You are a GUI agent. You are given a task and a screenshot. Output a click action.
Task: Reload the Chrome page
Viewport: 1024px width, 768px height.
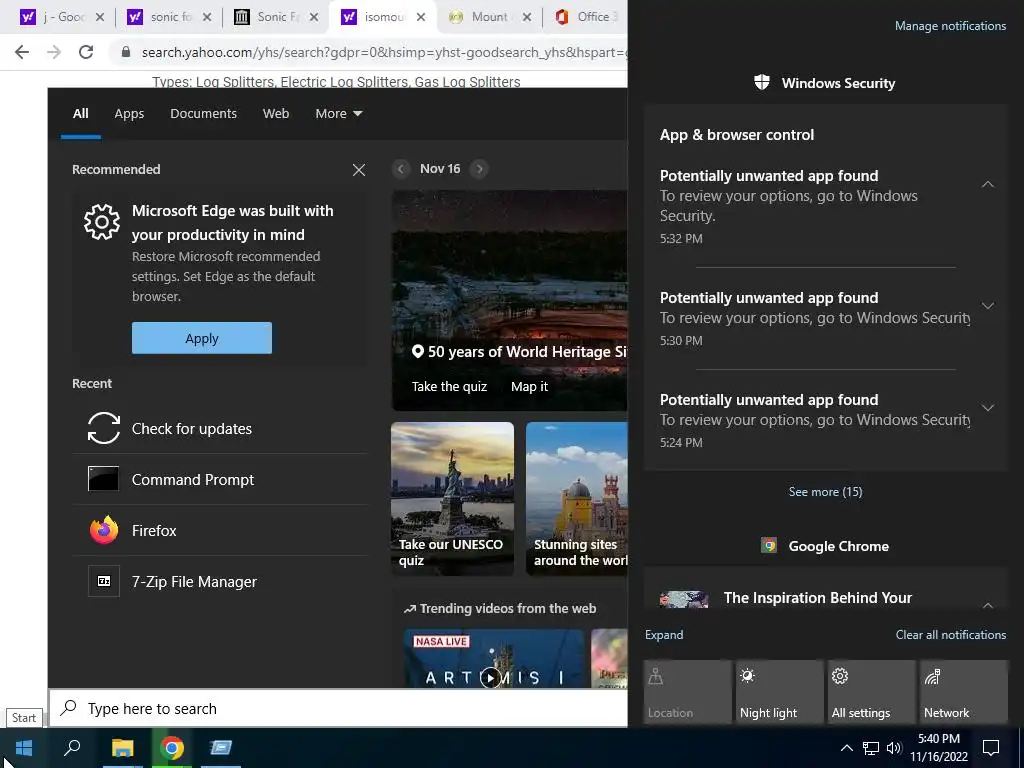tap(86, 52)
